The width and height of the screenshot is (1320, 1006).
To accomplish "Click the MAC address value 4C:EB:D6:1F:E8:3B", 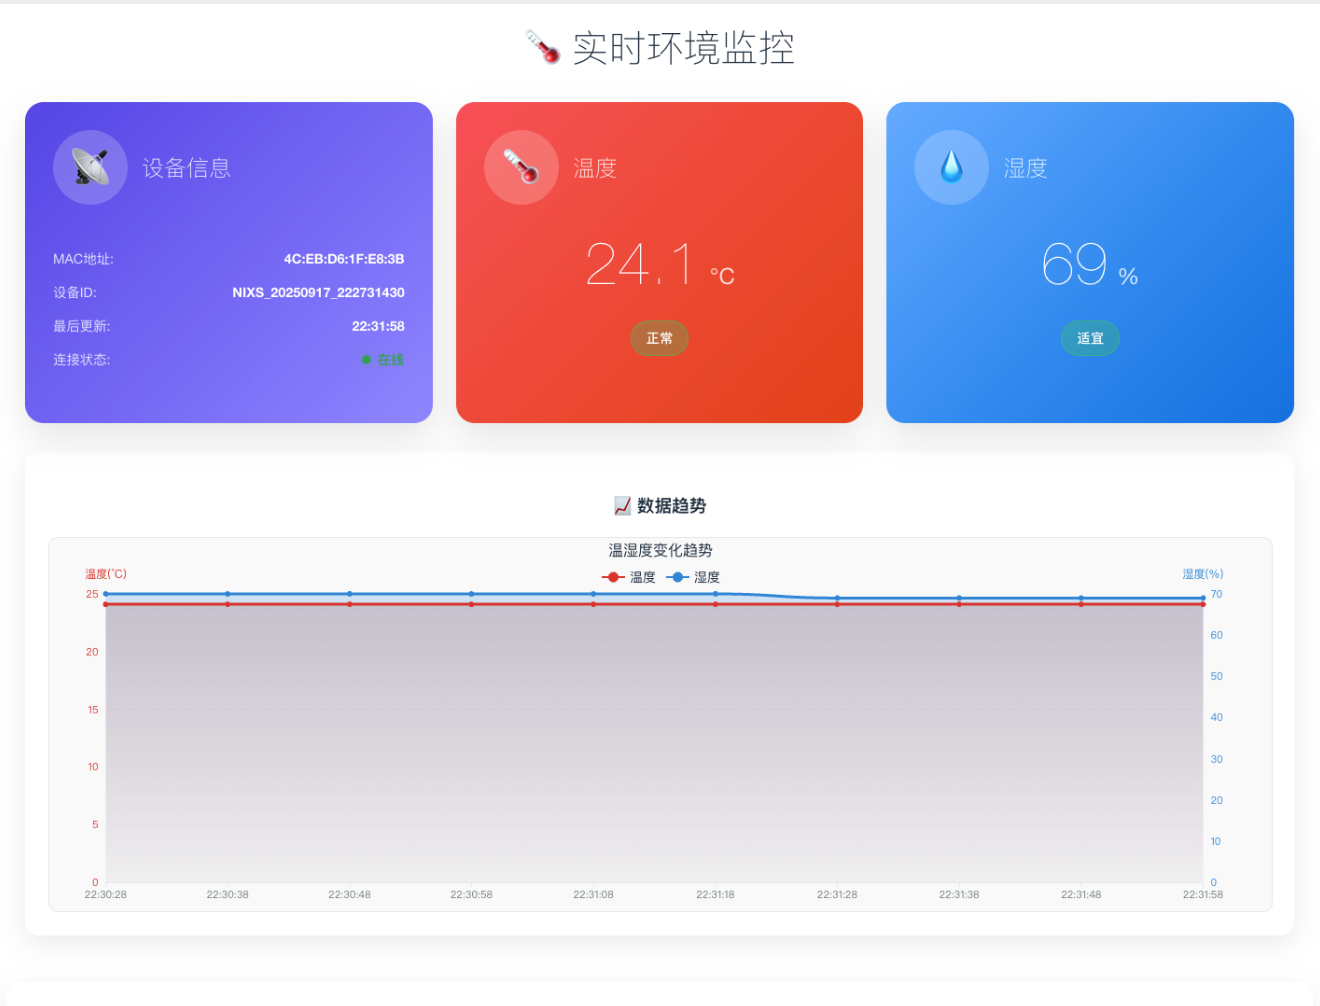I will tap(343, 258).
